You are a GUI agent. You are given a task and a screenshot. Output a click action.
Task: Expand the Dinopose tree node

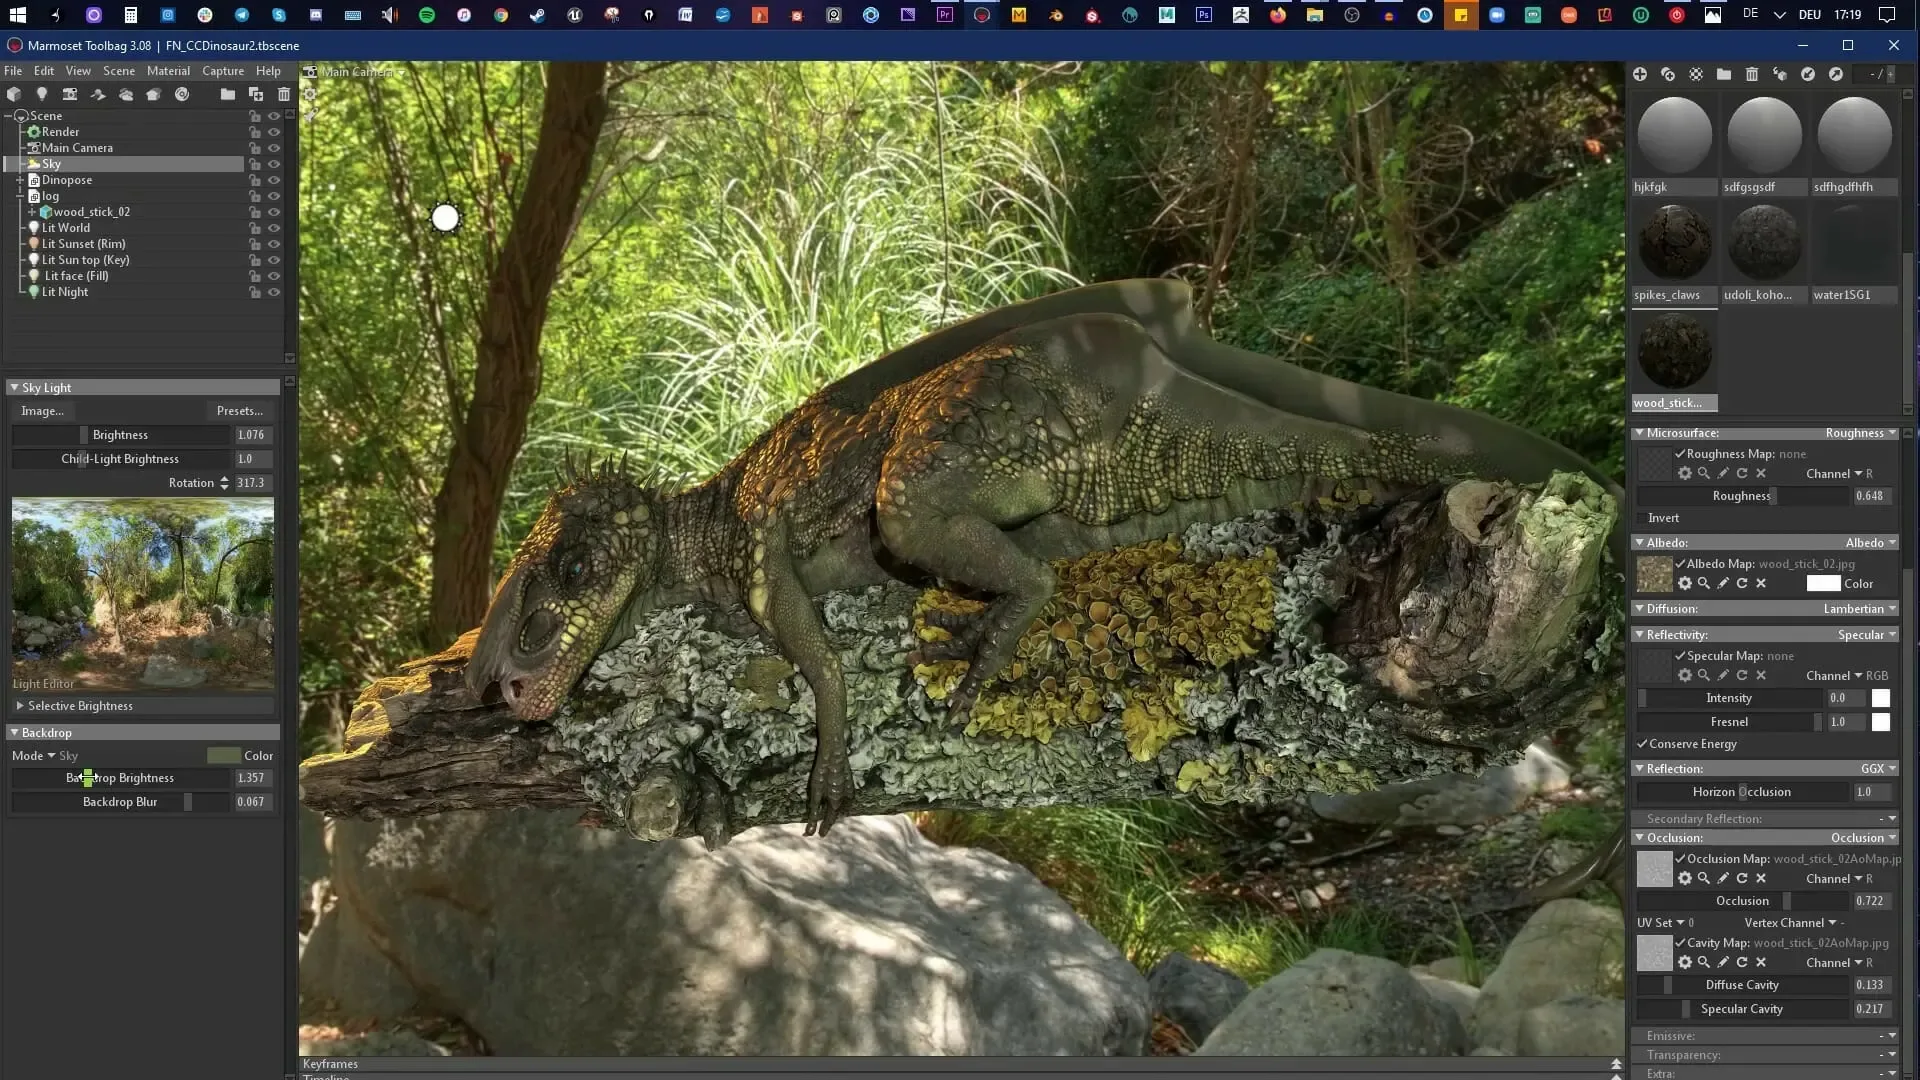coord(20,180)
